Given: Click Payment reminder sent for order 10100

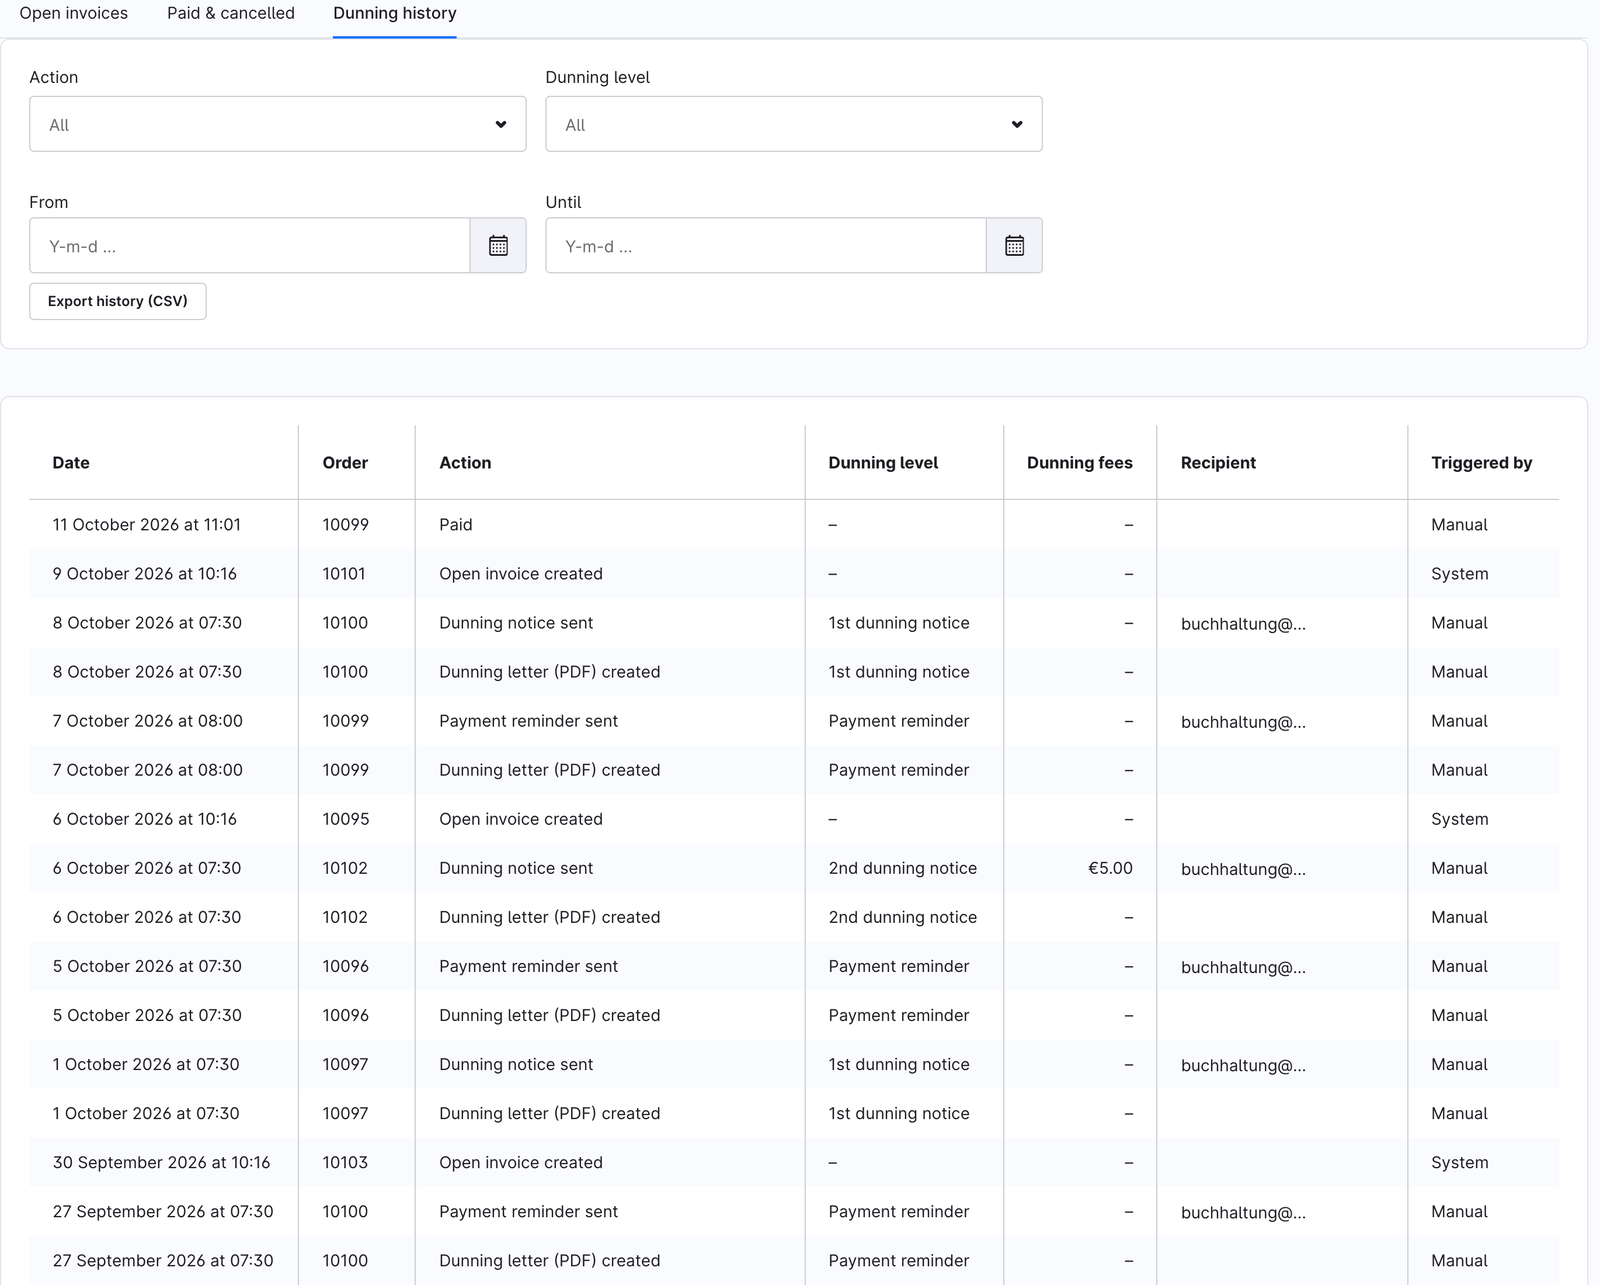Looking at the screenshot, I should 528,1211.
